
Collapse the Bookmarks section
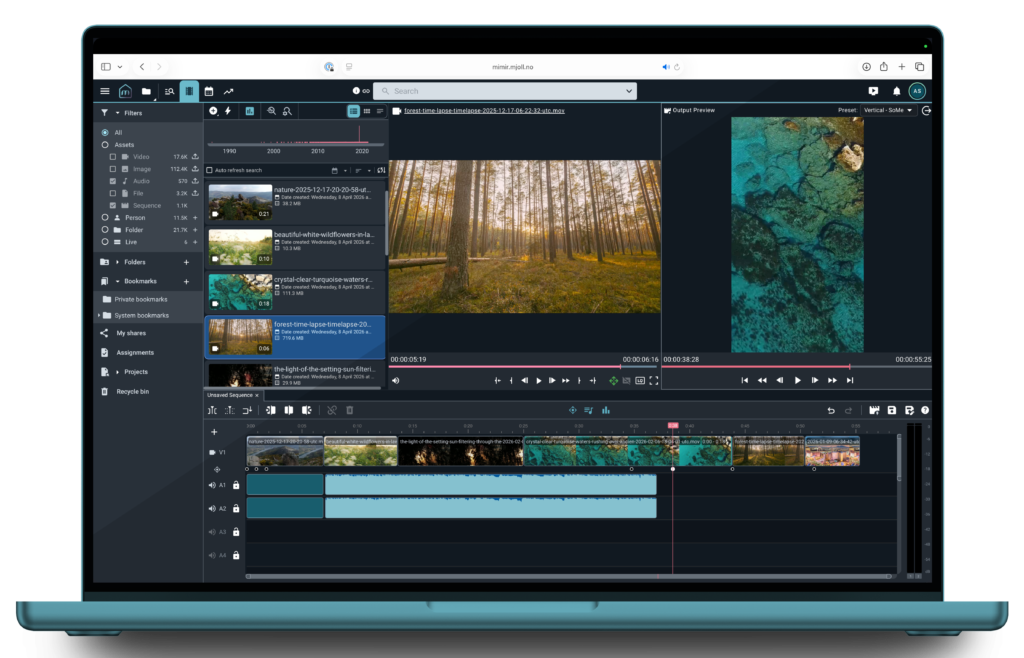click(x=118, y=281)
